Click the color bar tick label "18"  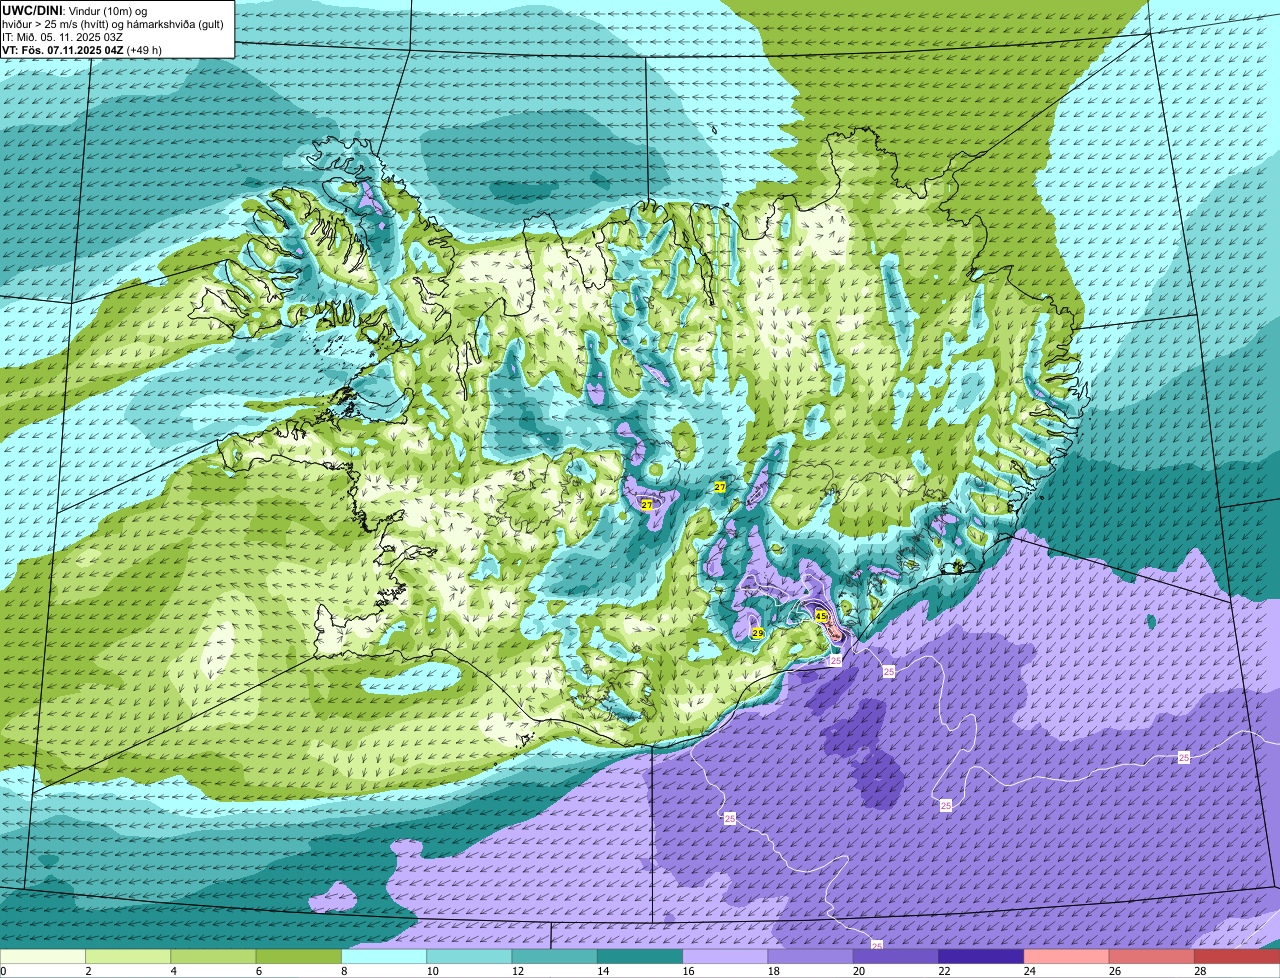point(773,971)
